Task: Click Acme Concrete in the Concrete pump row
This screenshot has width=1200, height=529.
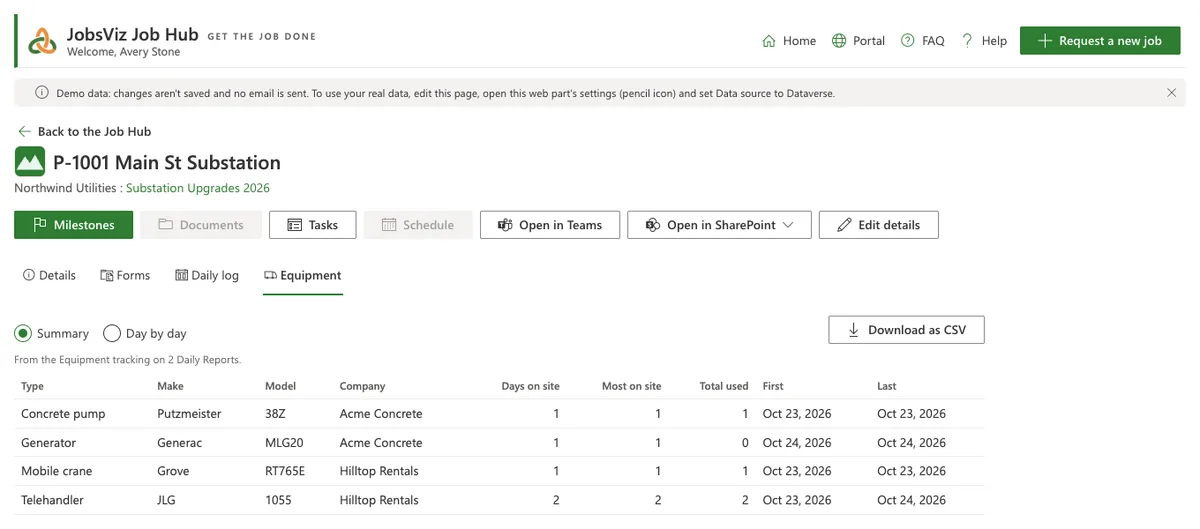Action: [x=381, y=414]
